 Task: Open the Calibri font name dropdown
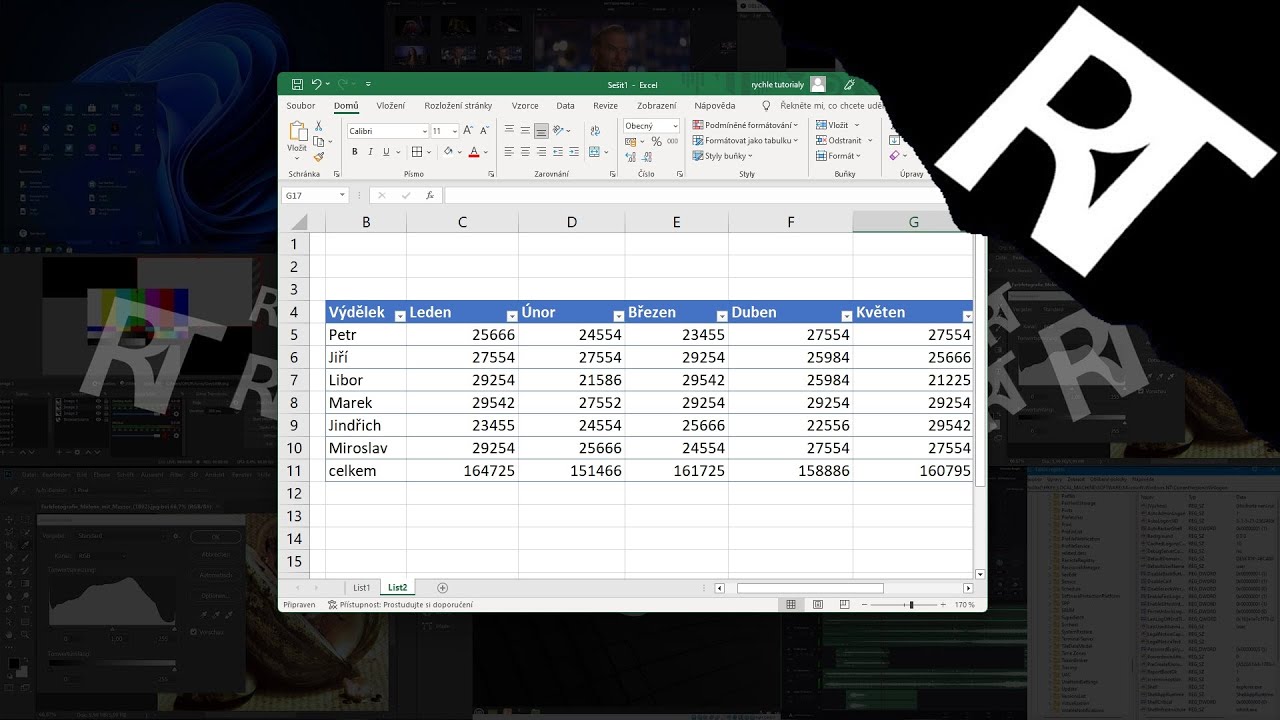coord(425,131)
